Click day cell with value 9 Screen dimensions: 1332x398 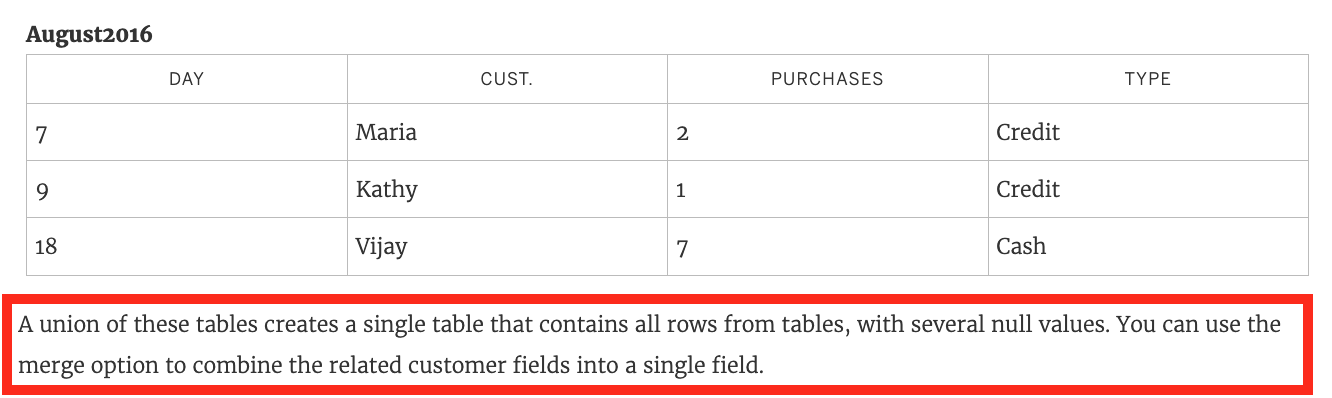(x=187, y=189)
